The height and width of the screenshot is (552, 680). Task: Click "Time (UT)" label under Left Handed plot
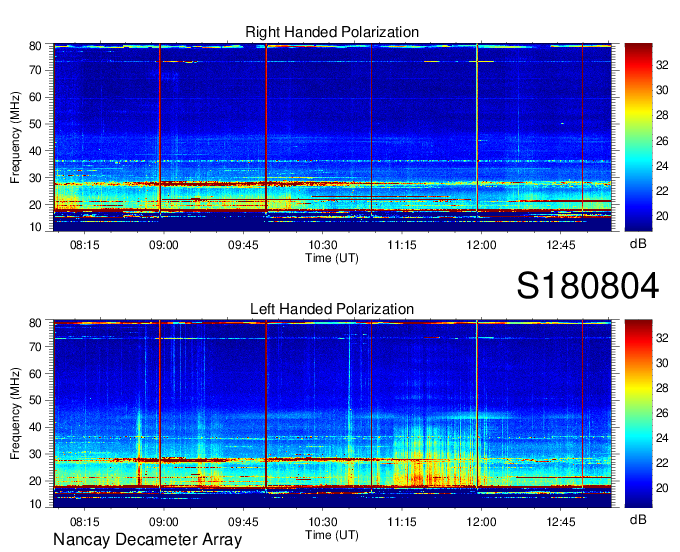point(332,535)
